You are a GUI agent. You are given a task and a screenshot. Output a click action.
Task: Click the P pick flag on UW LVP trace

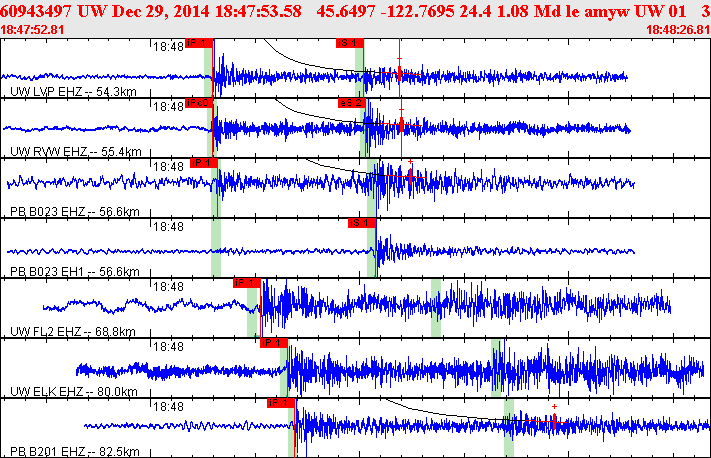tap(200, 44)
